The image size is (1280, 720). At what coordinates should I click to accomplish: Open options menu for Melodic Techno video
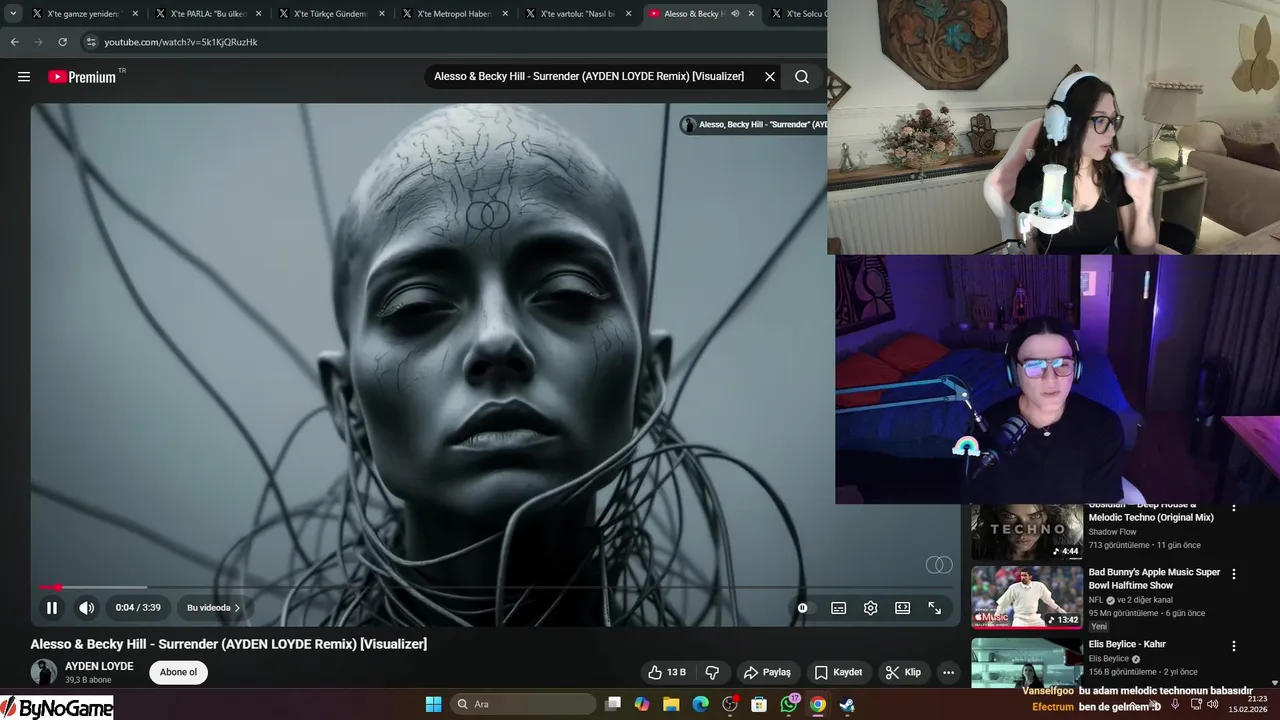(x=1234, y=509)
